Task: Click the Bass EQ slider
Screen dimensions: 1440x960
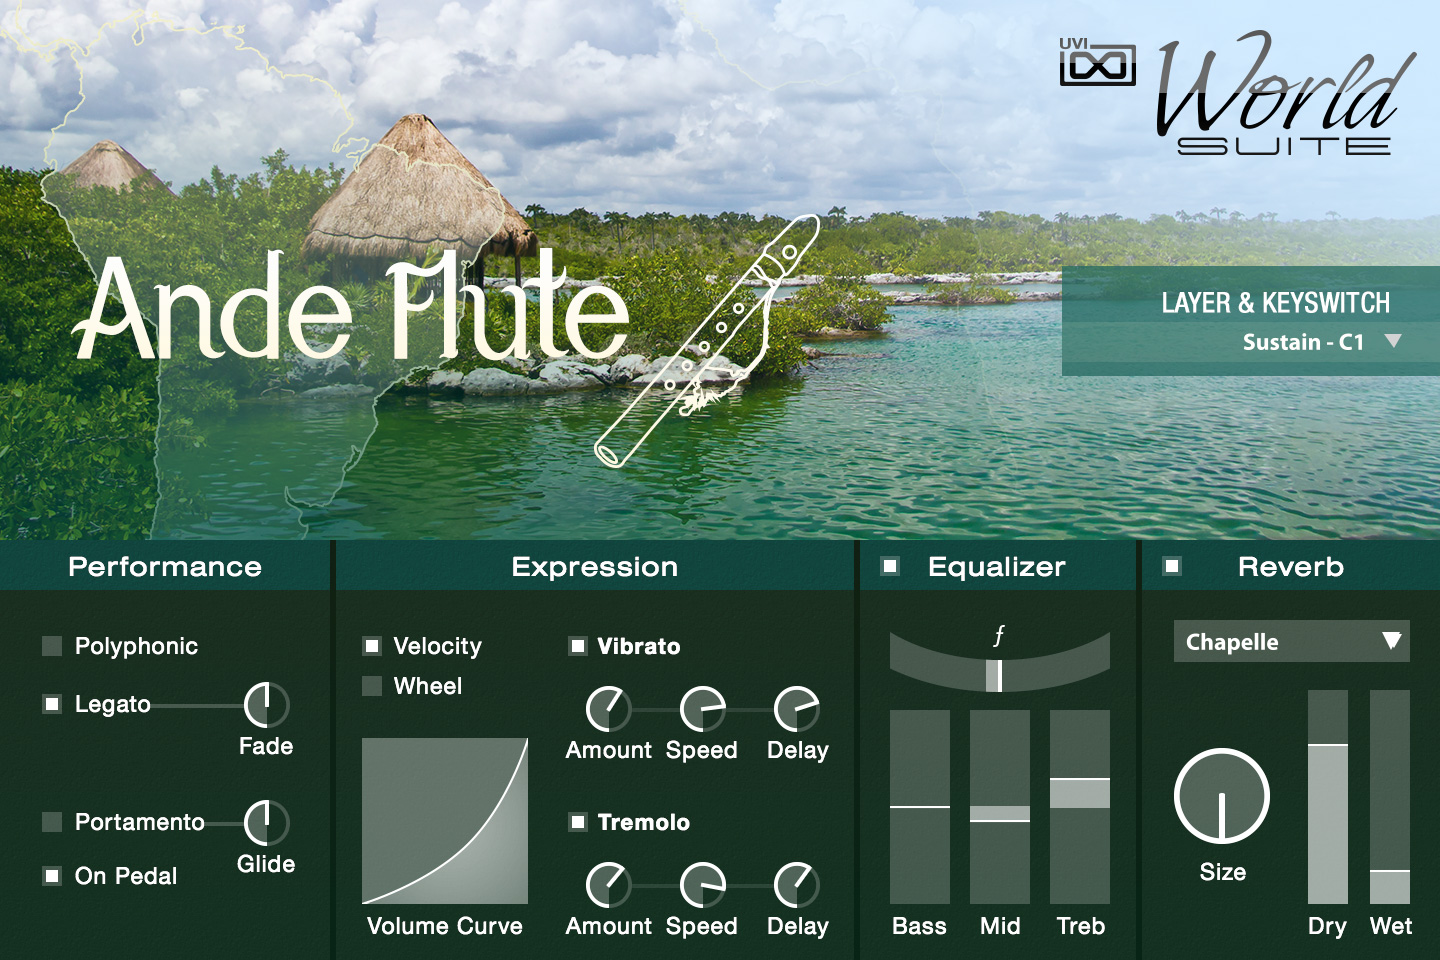Action: point(920,807)
